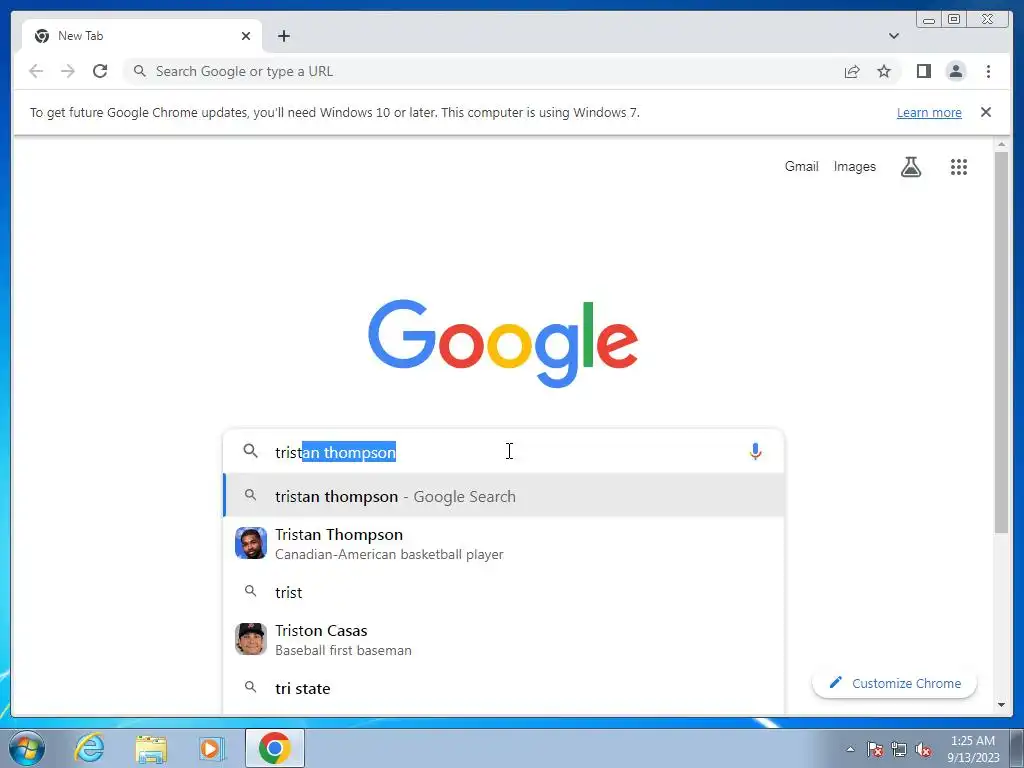Toggle the side panel icon

point(923,71)
